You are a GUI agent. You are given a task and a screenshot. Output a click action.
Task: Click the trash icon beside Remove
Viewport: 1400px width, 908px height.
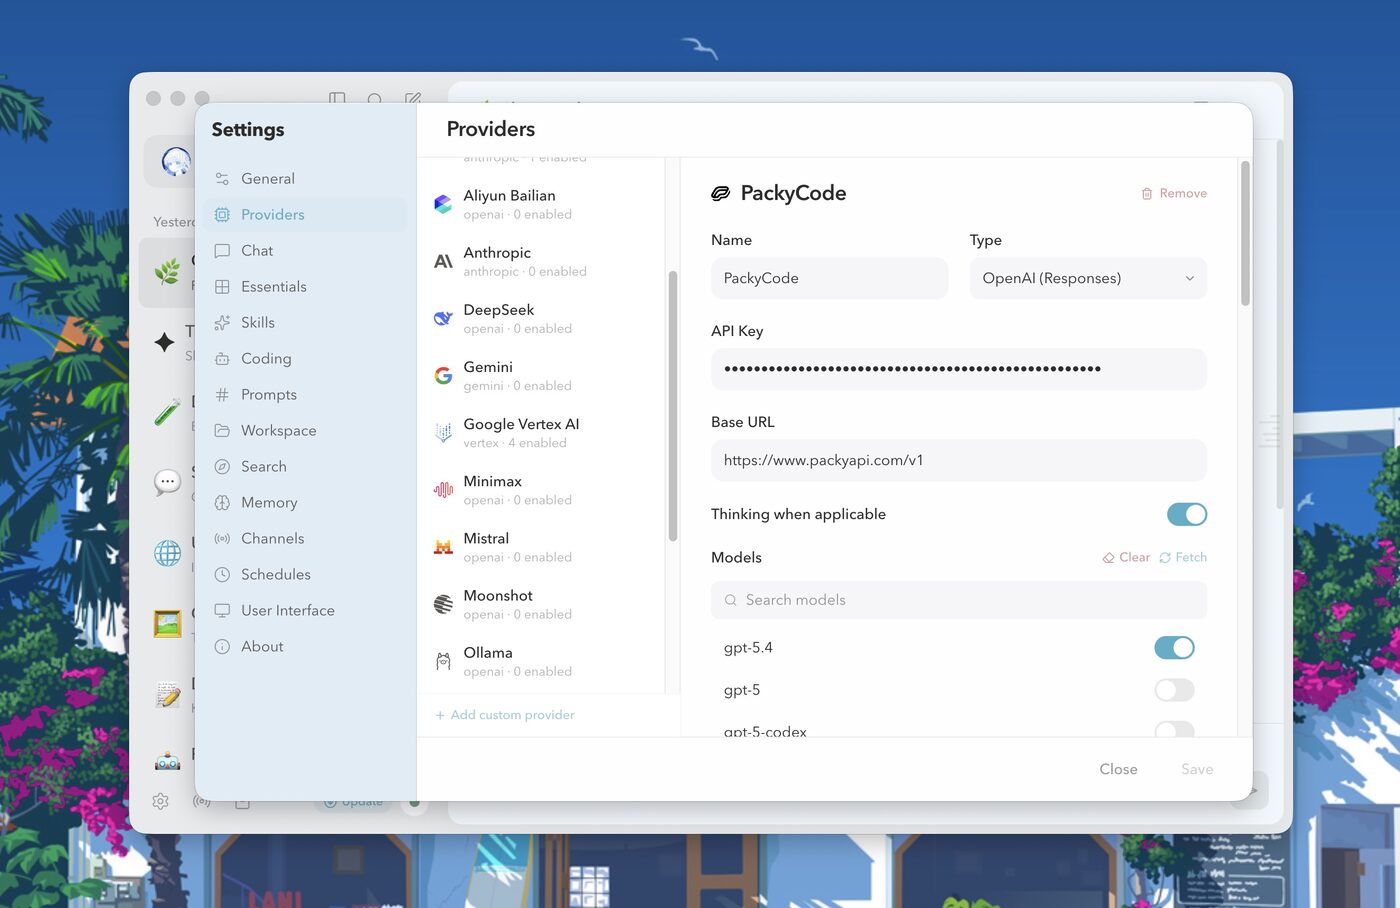[x=1146, y=193]
